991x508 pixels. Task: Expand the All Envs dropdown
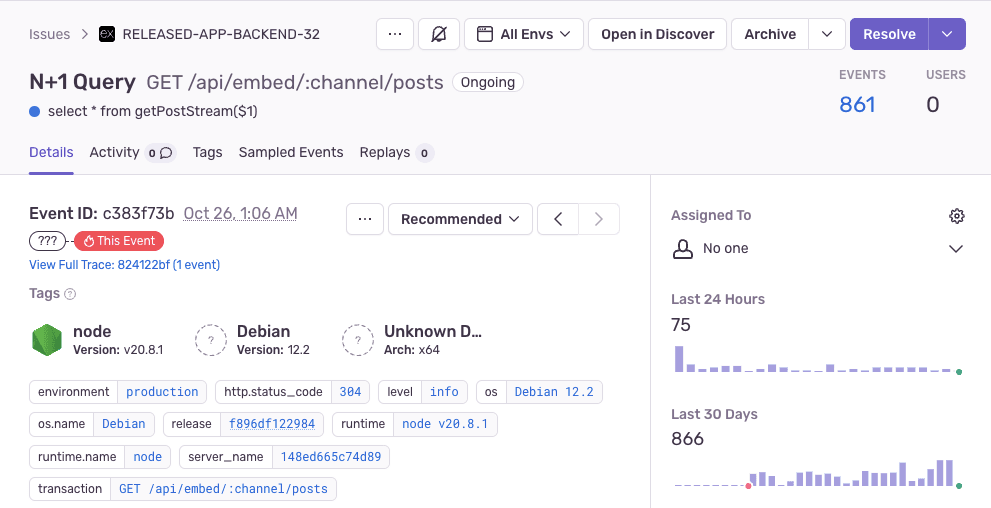pyautogui.click(x=524, y=34)
